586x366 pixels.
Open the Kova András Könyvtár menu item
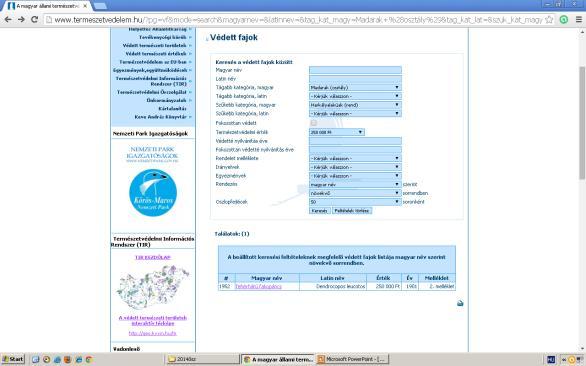160,117
